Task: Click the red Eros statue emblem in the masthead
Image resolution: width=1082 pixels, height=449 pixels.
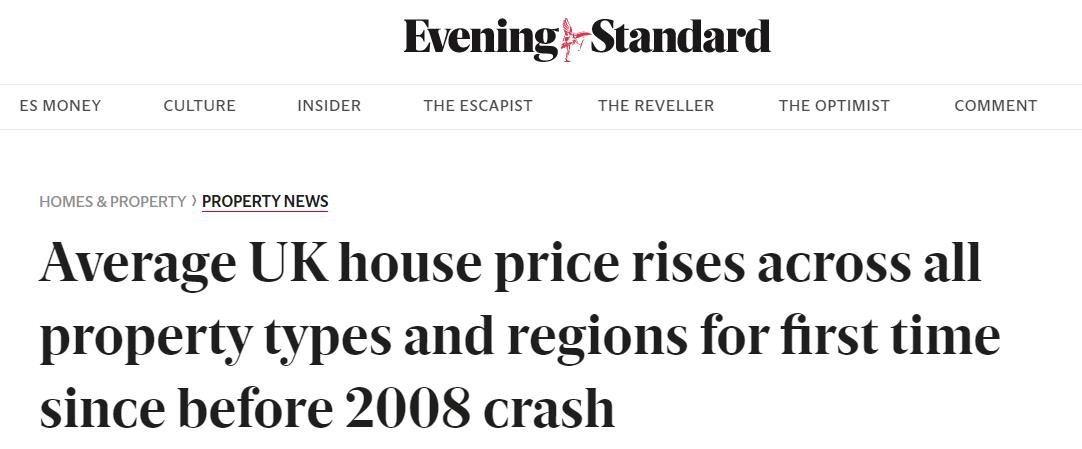Action: pos(575,39)
